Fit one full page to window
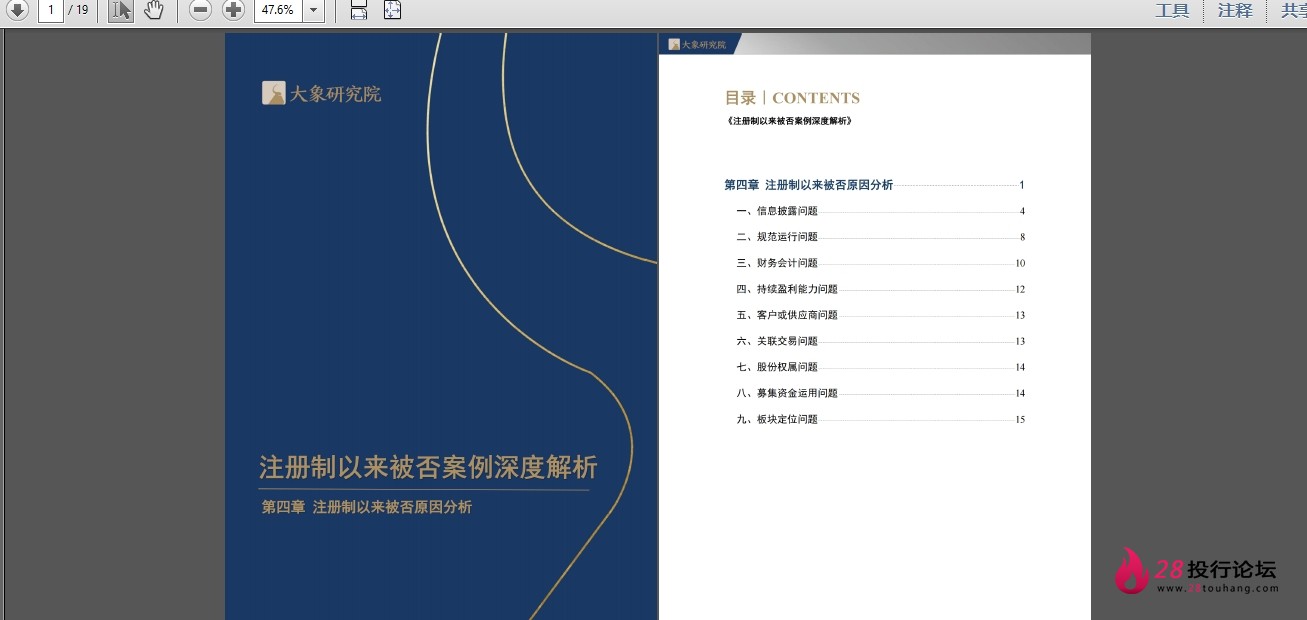The image size is (1307, 620). (392, 10)
